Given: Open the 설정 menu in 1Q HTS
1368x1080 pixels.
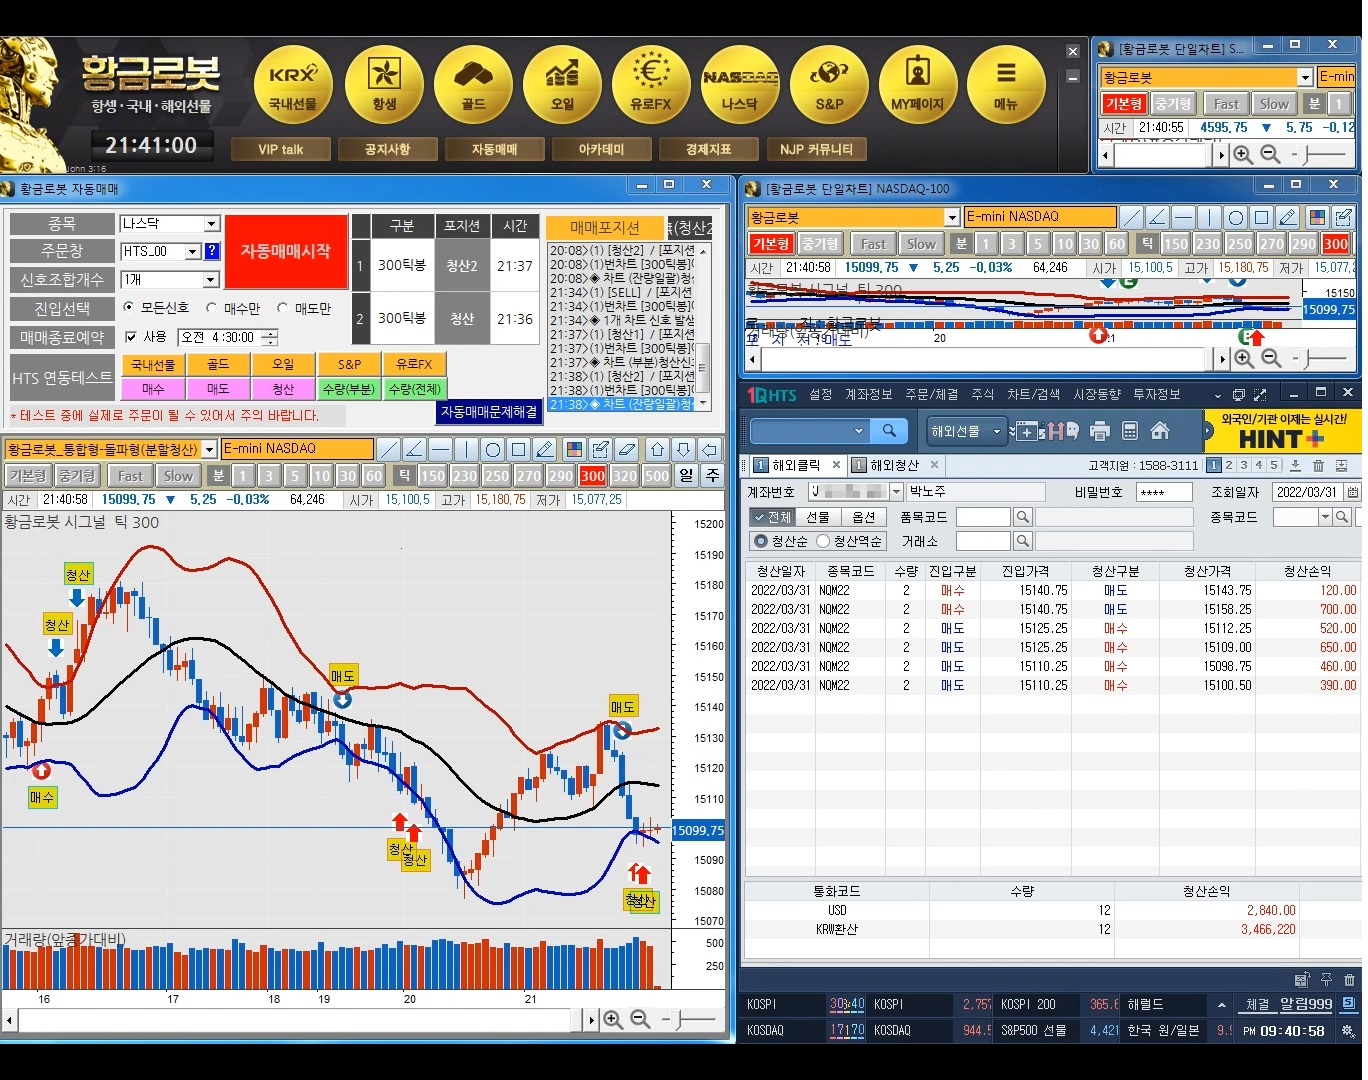Looking at the screenshot, I should click(x=821, y=395).
